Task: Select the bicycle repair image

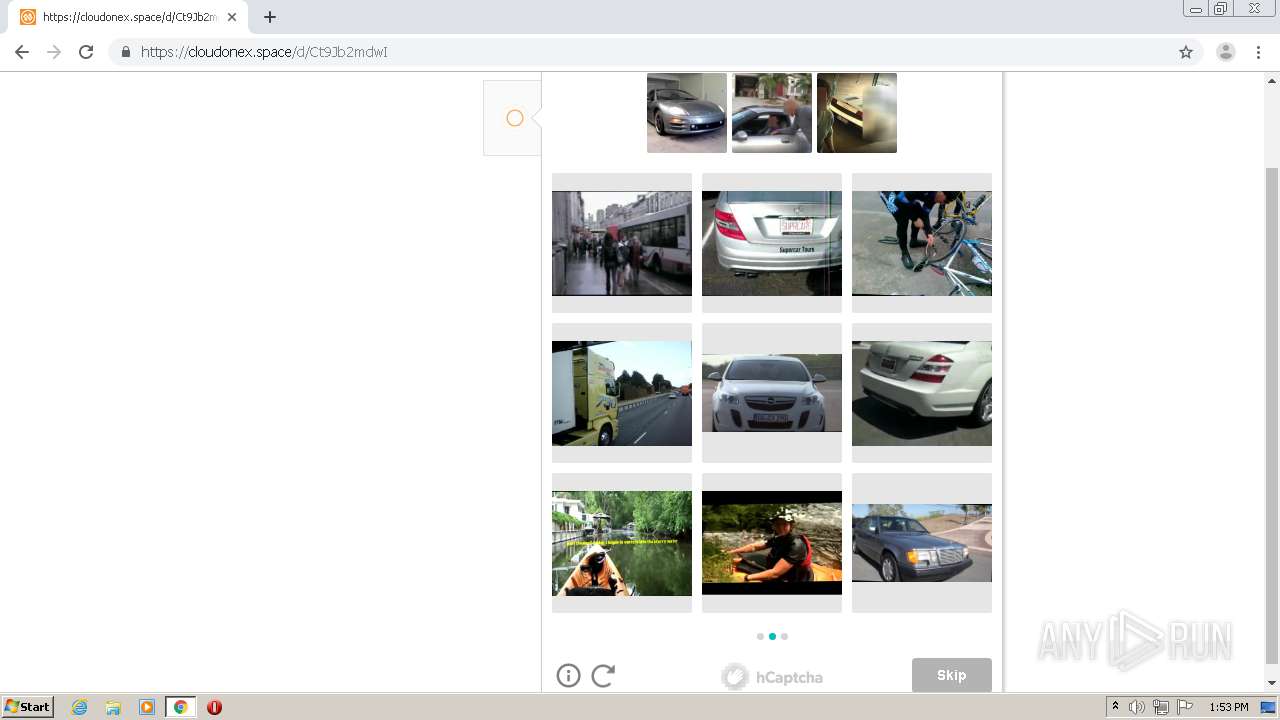Action: (922, 243)
